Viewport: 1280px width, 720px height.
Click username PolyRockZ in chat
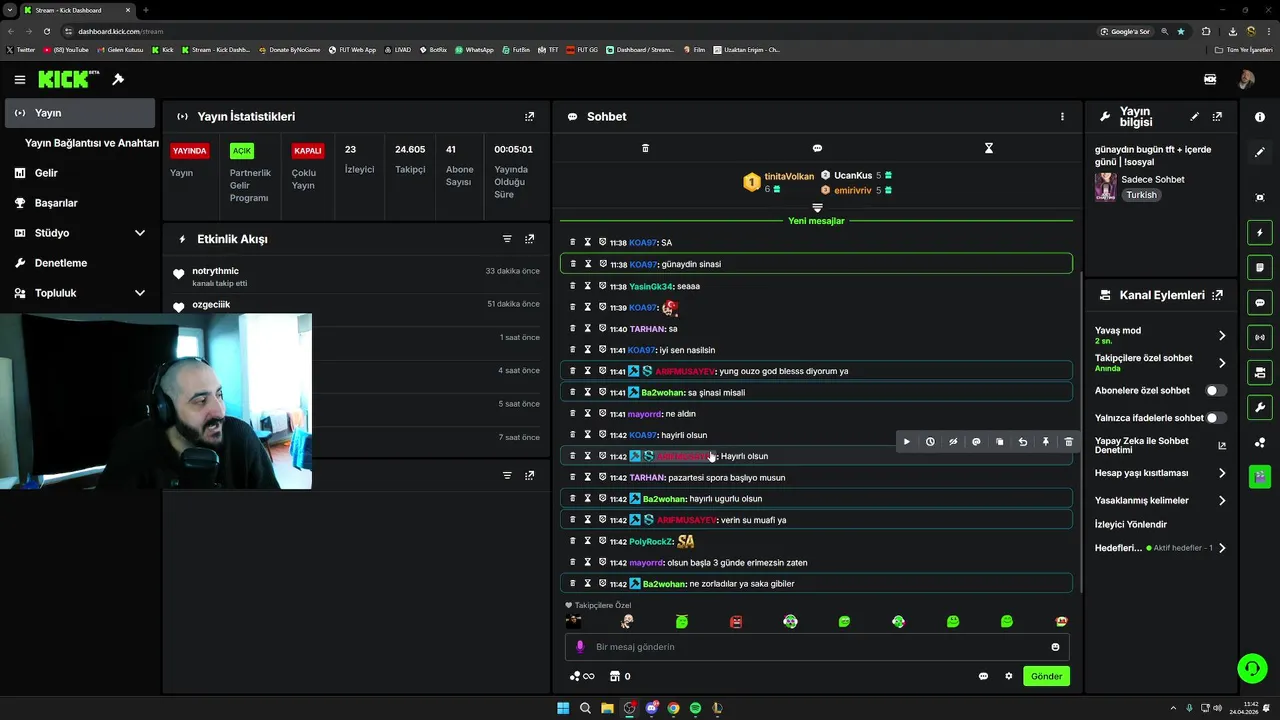651,542
